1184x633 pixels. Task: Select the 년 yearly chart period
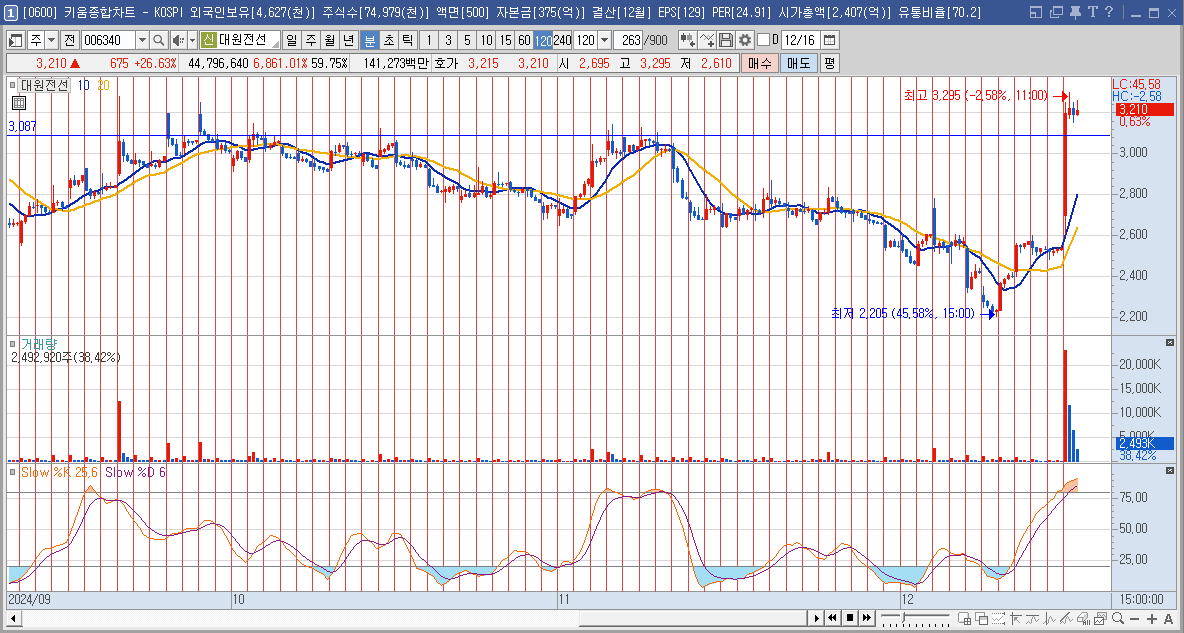[x=348, y=40]
